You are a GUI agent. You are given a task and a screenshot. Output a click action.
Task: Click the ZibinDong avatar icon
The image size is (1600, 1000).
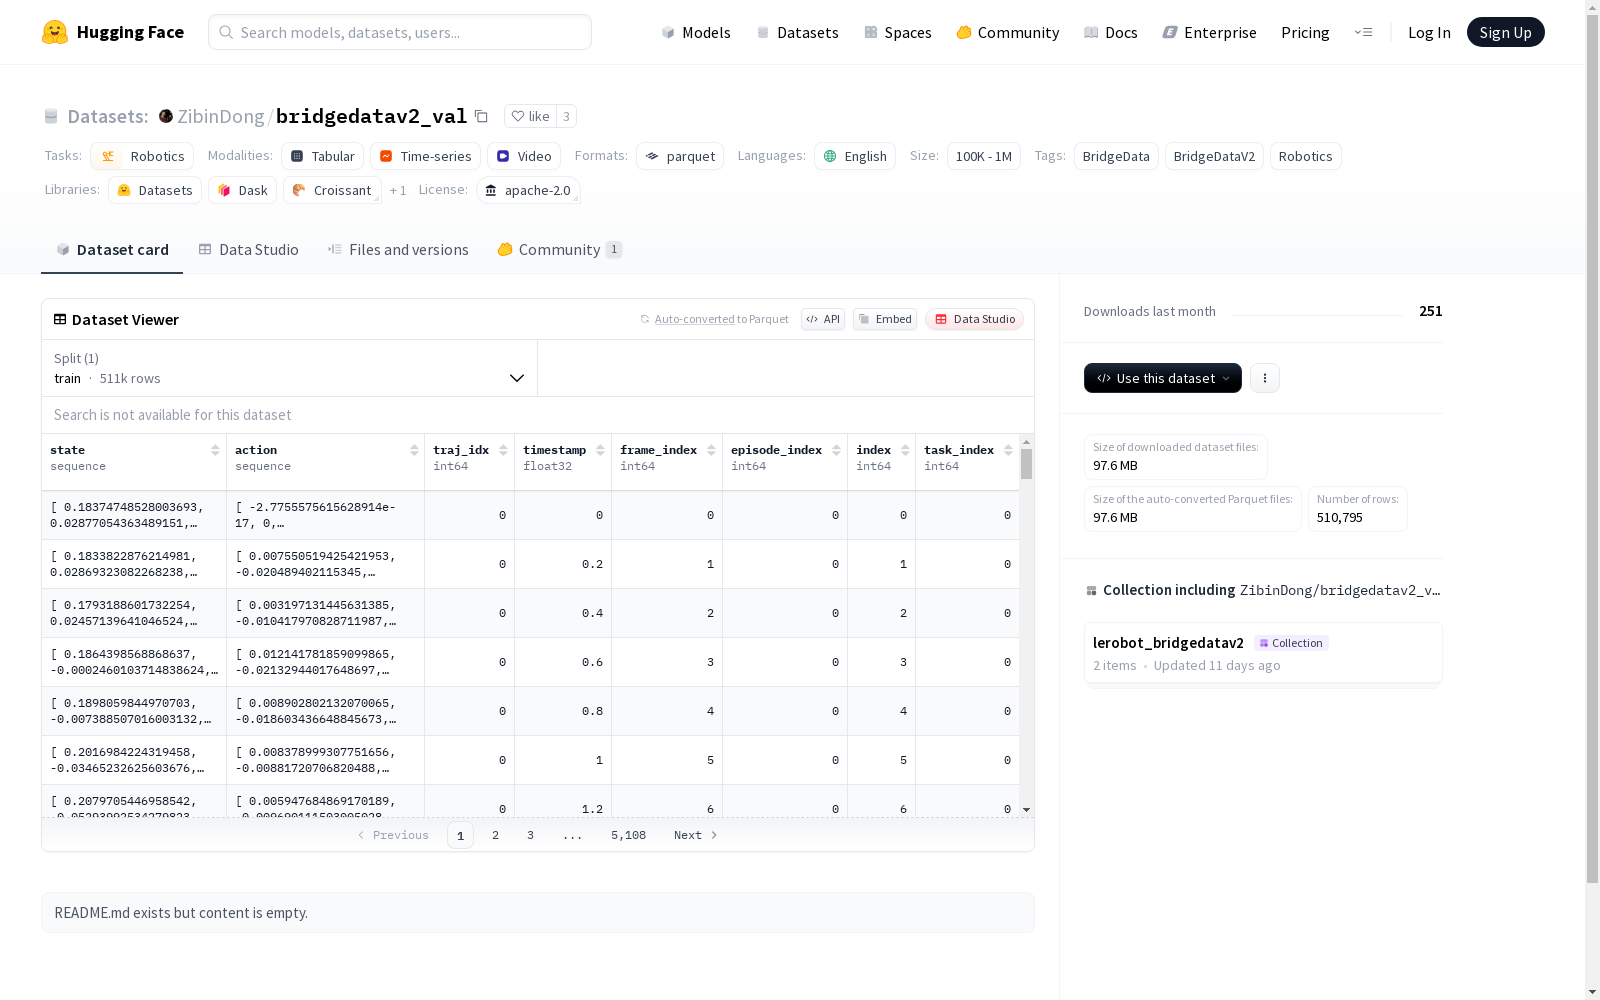166,116
